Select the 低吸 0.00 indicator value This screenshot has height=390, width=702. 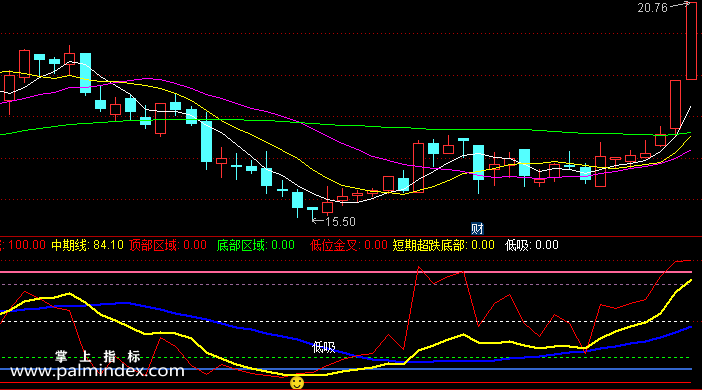tap(532, 245)
